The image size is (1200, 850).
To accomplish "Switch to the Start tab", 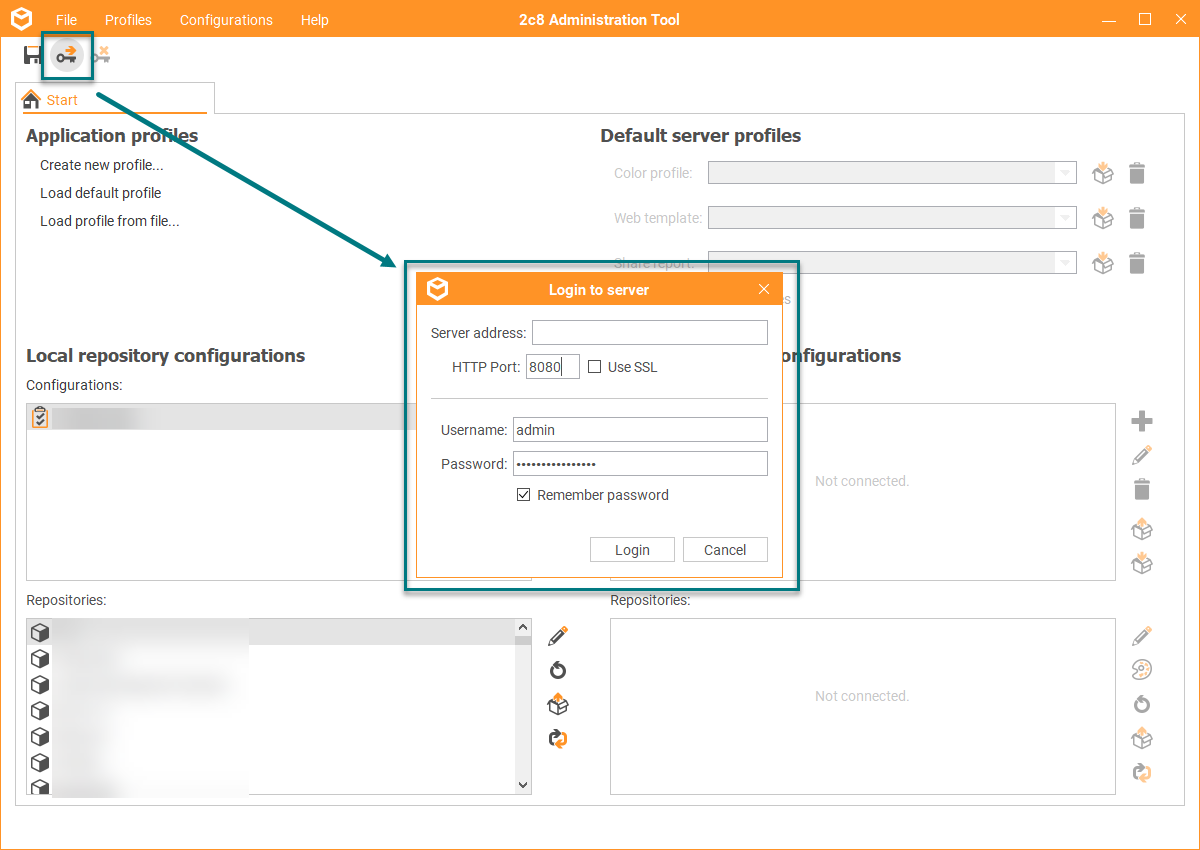I will point(117,99).
